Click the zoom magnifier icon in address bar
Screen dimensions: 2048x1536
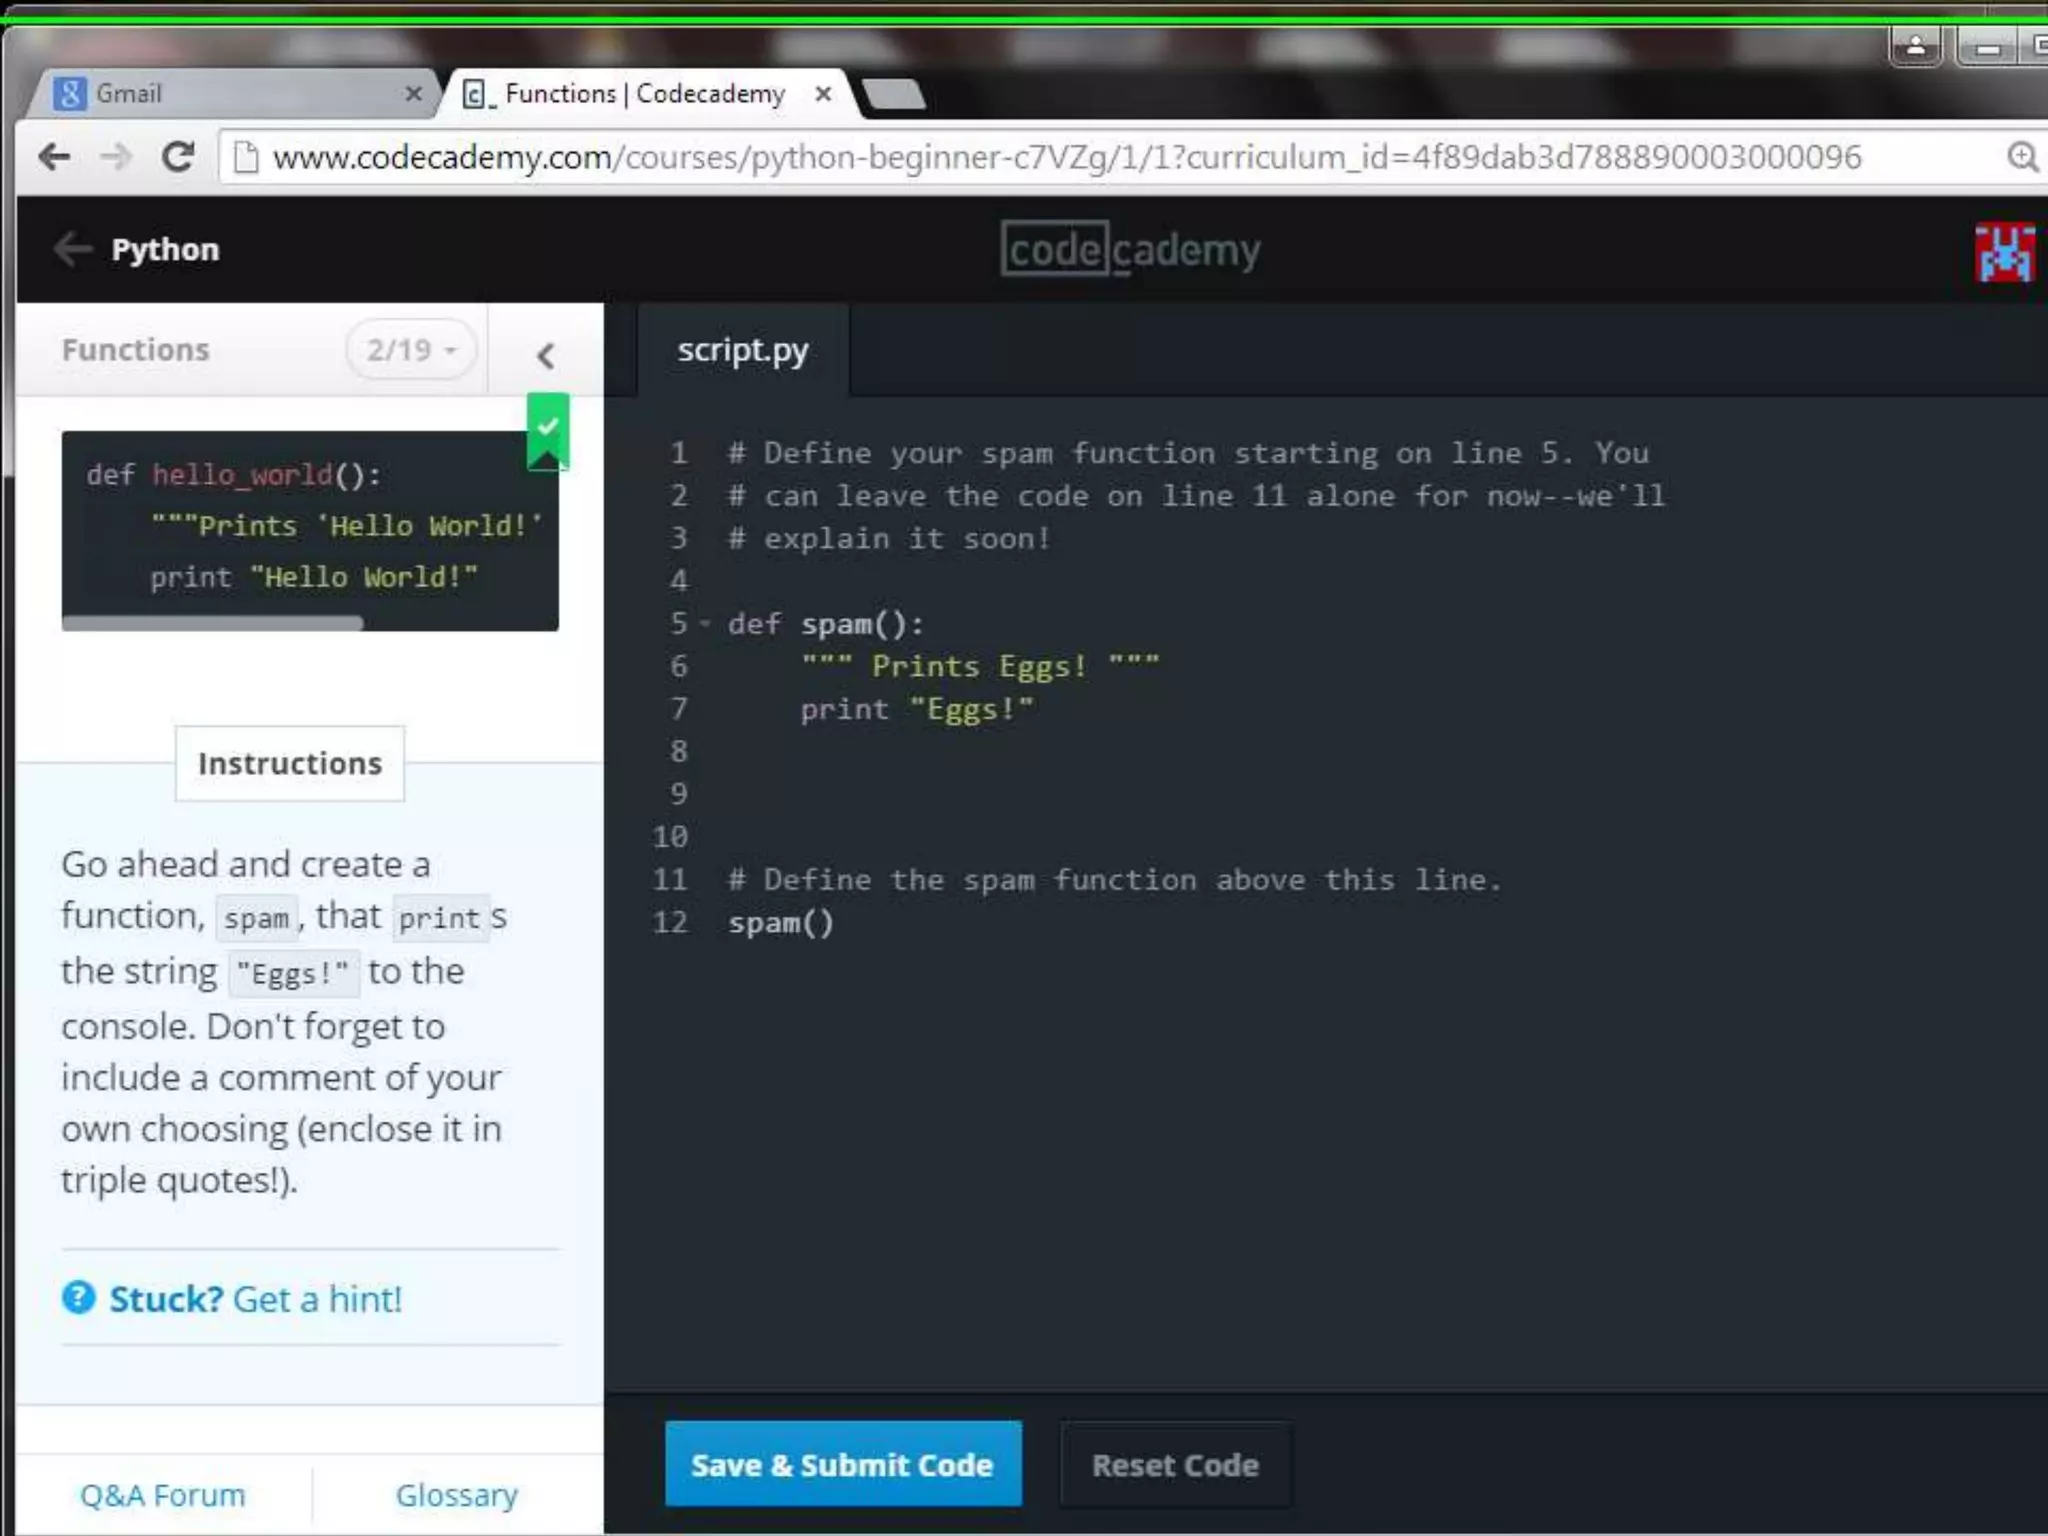(2022, 157)
